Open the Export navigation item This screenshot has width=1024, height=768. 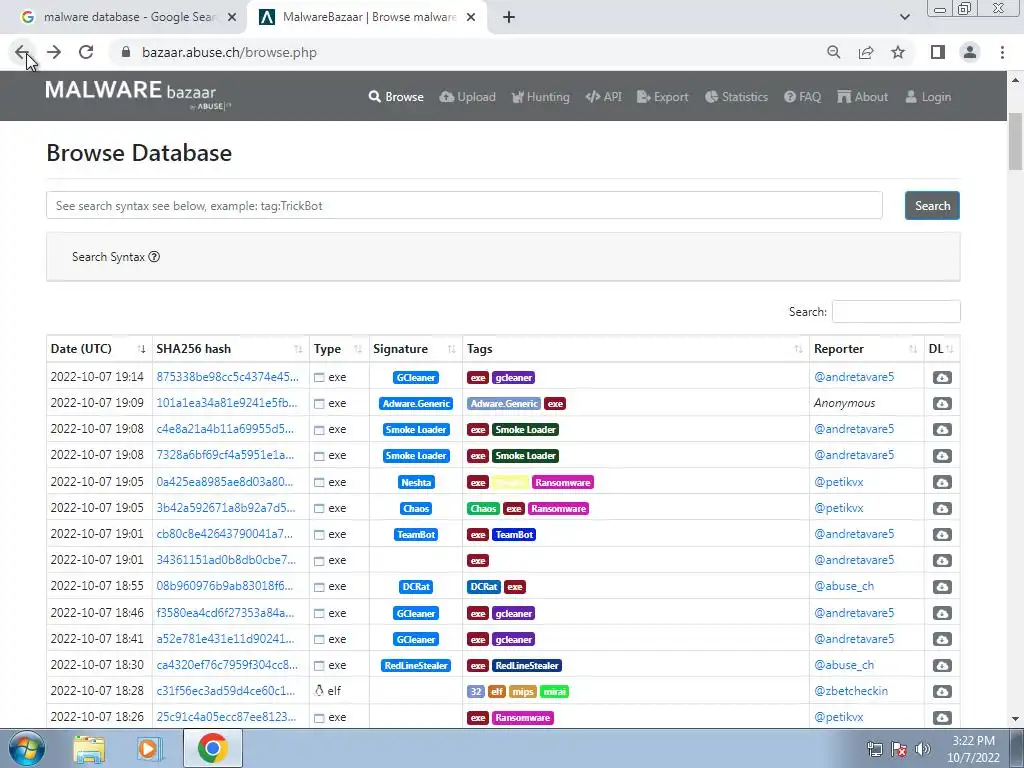(x=662, y=97)
